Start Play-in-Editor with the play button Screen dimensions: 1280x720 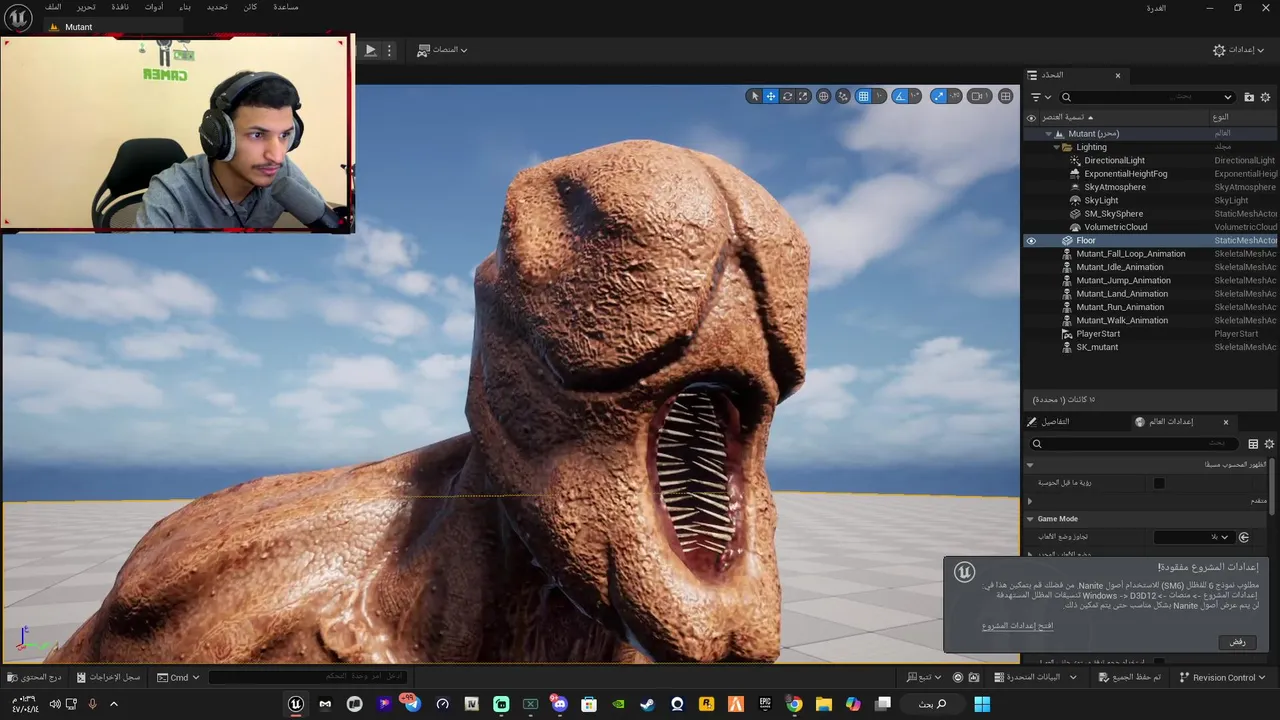(370, 50)
